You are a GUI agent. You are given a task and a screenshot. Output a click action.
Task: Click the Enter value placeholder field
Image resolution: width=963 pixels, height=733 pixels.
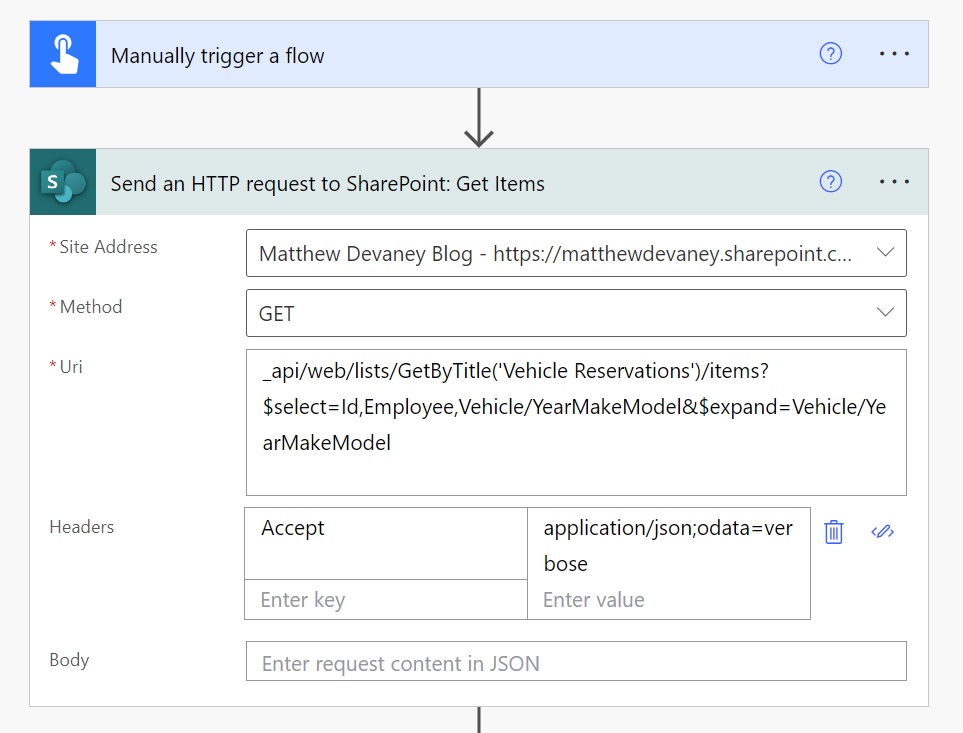pos(669,599)
